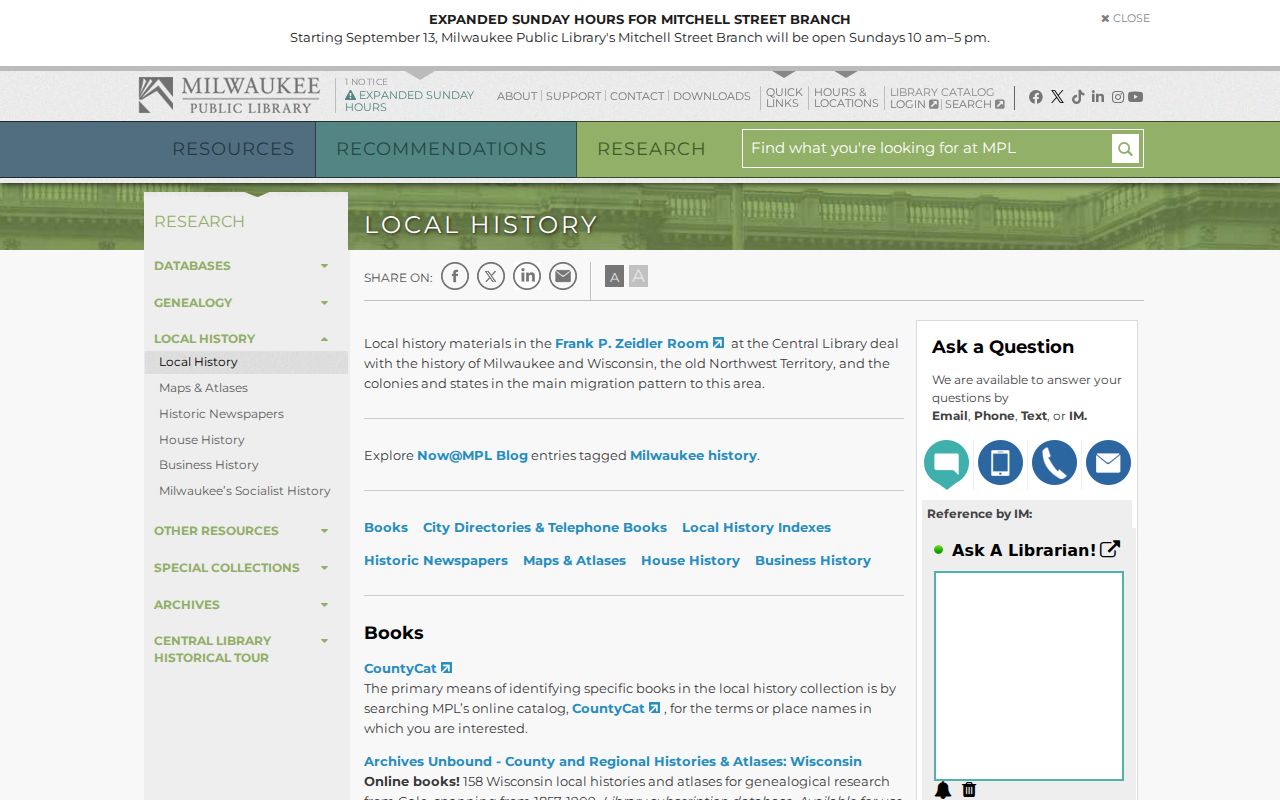Screen dimensions: 1280x800
Task: Expand Central Library Historical Tour section
Action: click(x=324, y=641)
